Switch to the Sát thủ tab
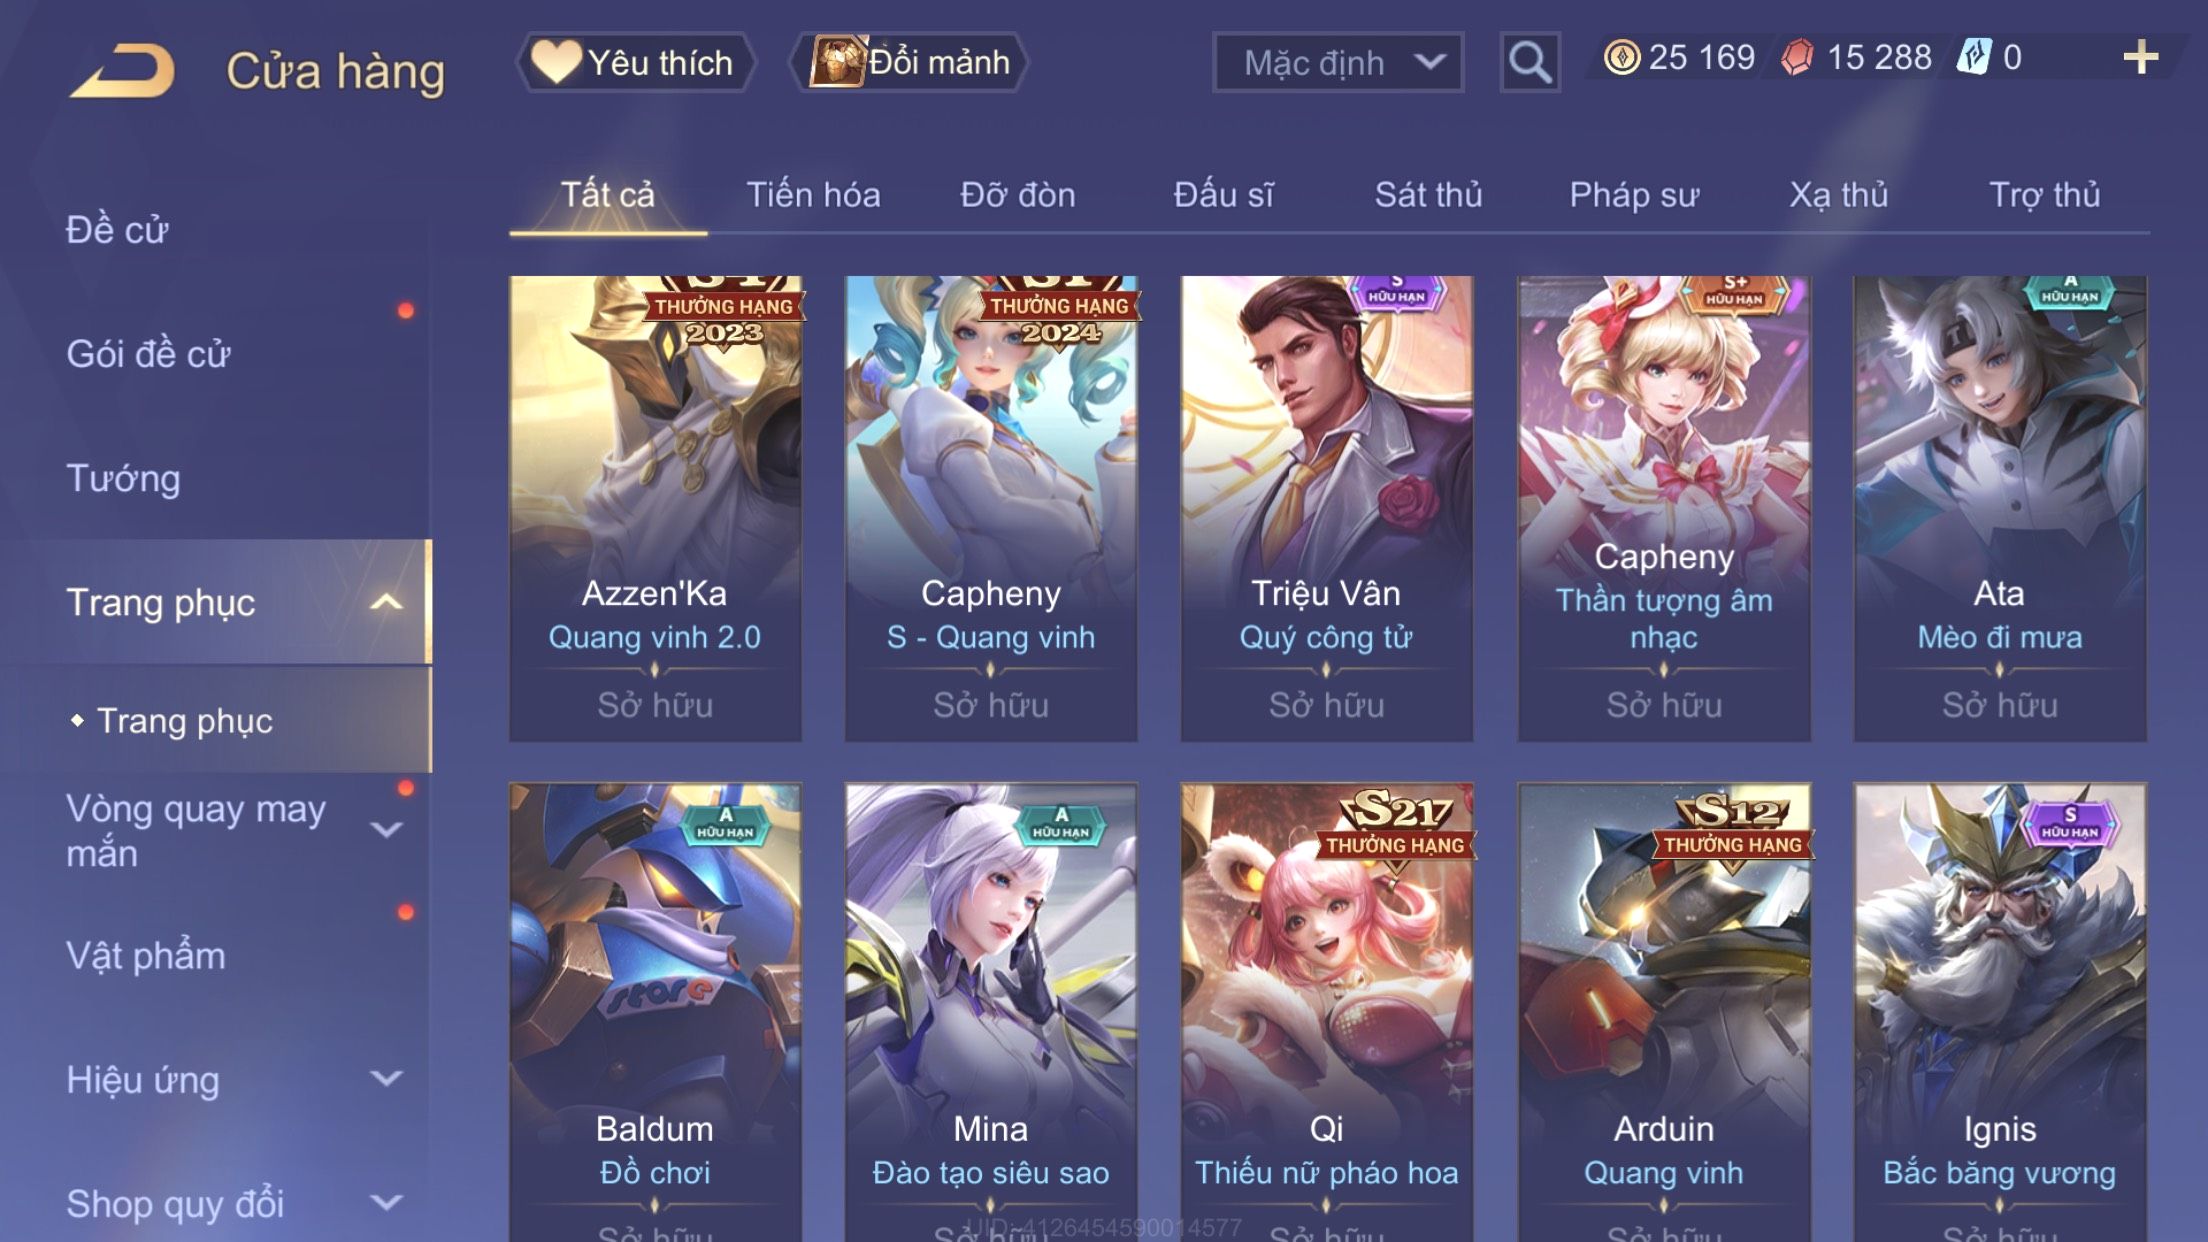The width and height of the screenshot is (2208, 1242). [x=1428, y=195]
